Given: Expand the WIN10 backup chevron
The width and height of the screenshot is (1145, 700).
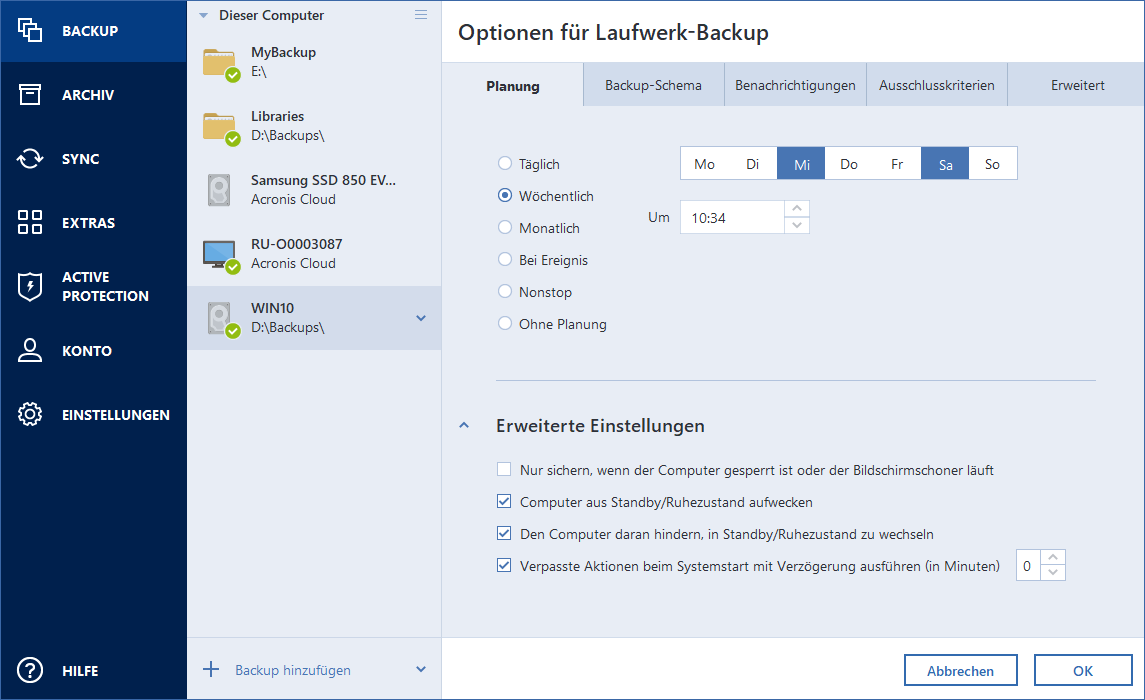Looking at the screenshot, I should pos(421,318).
